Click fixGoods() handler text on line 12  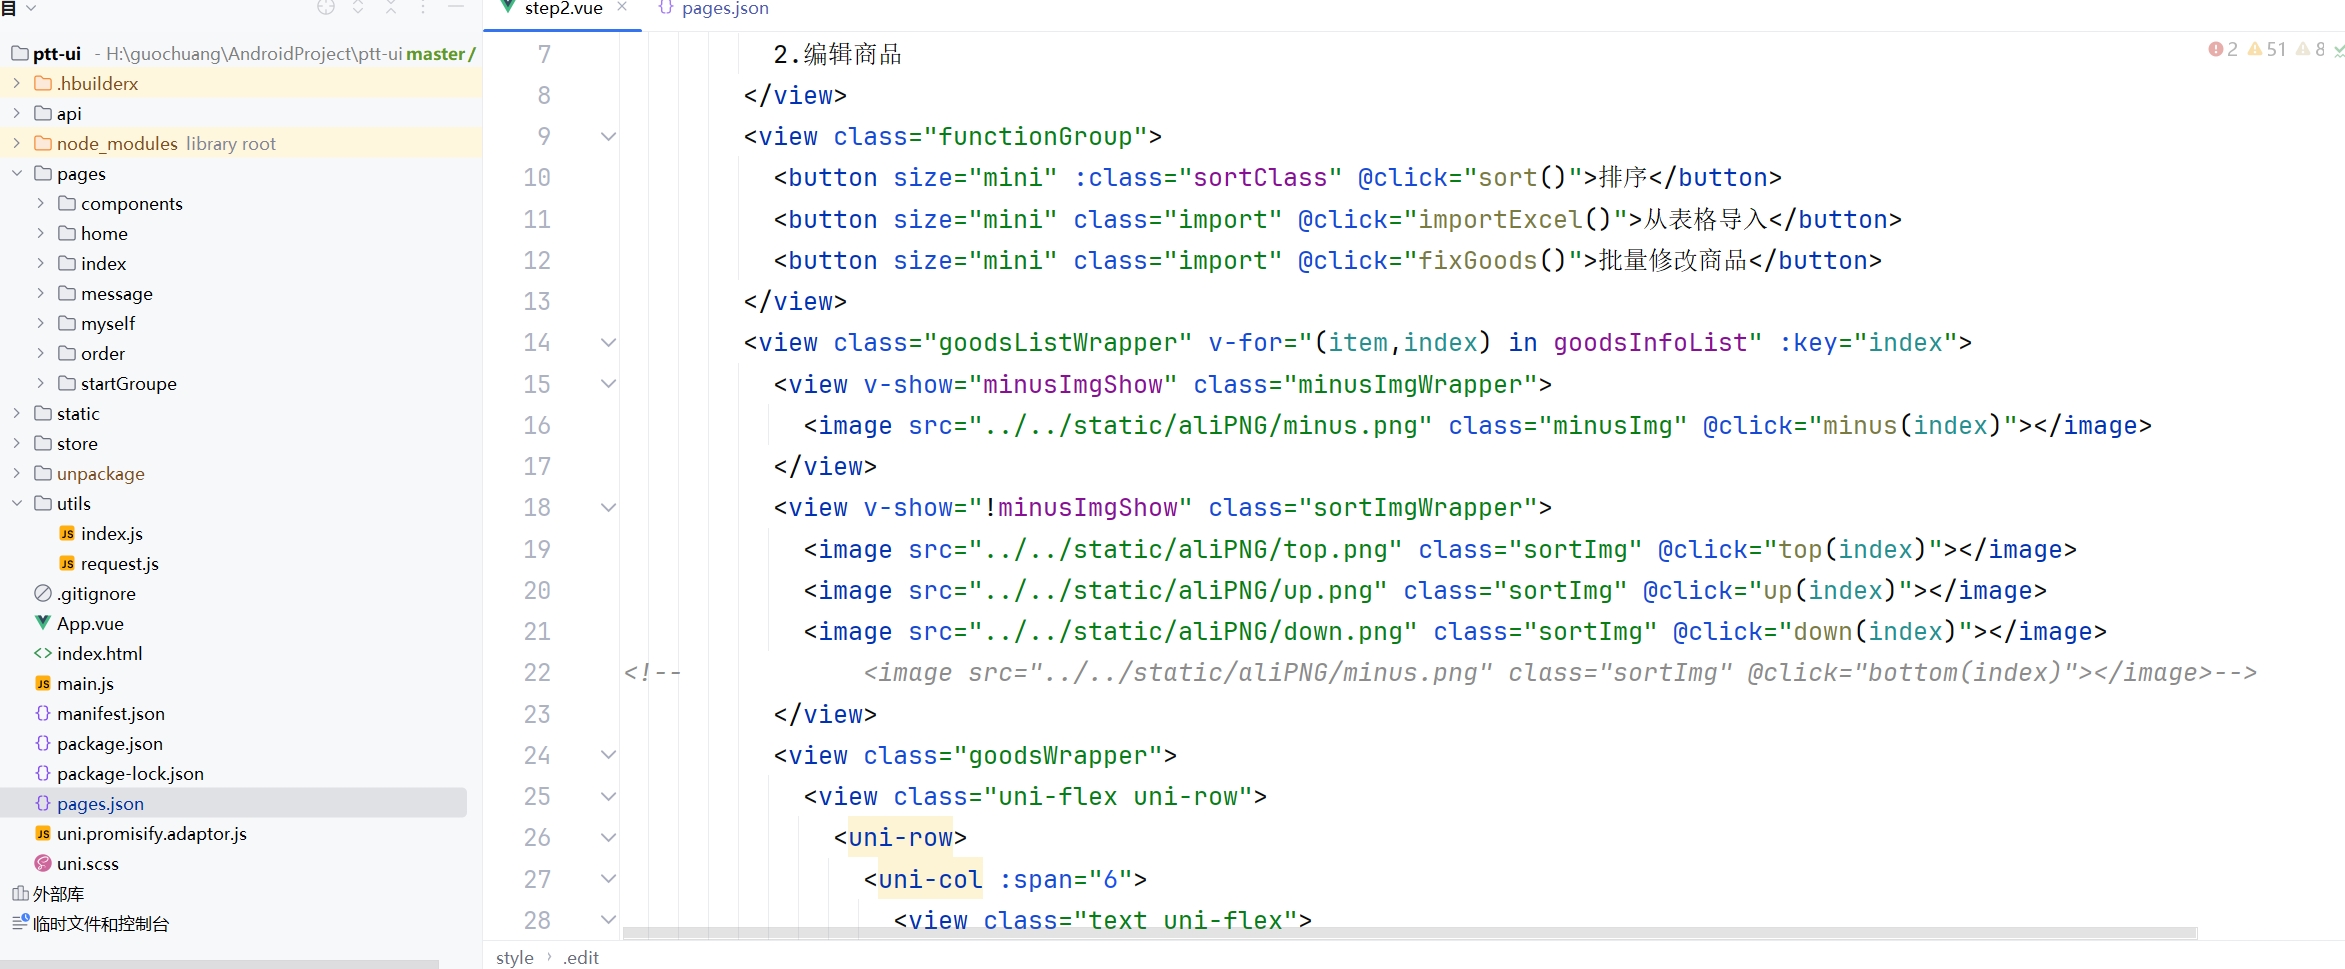pos(1492,261)
